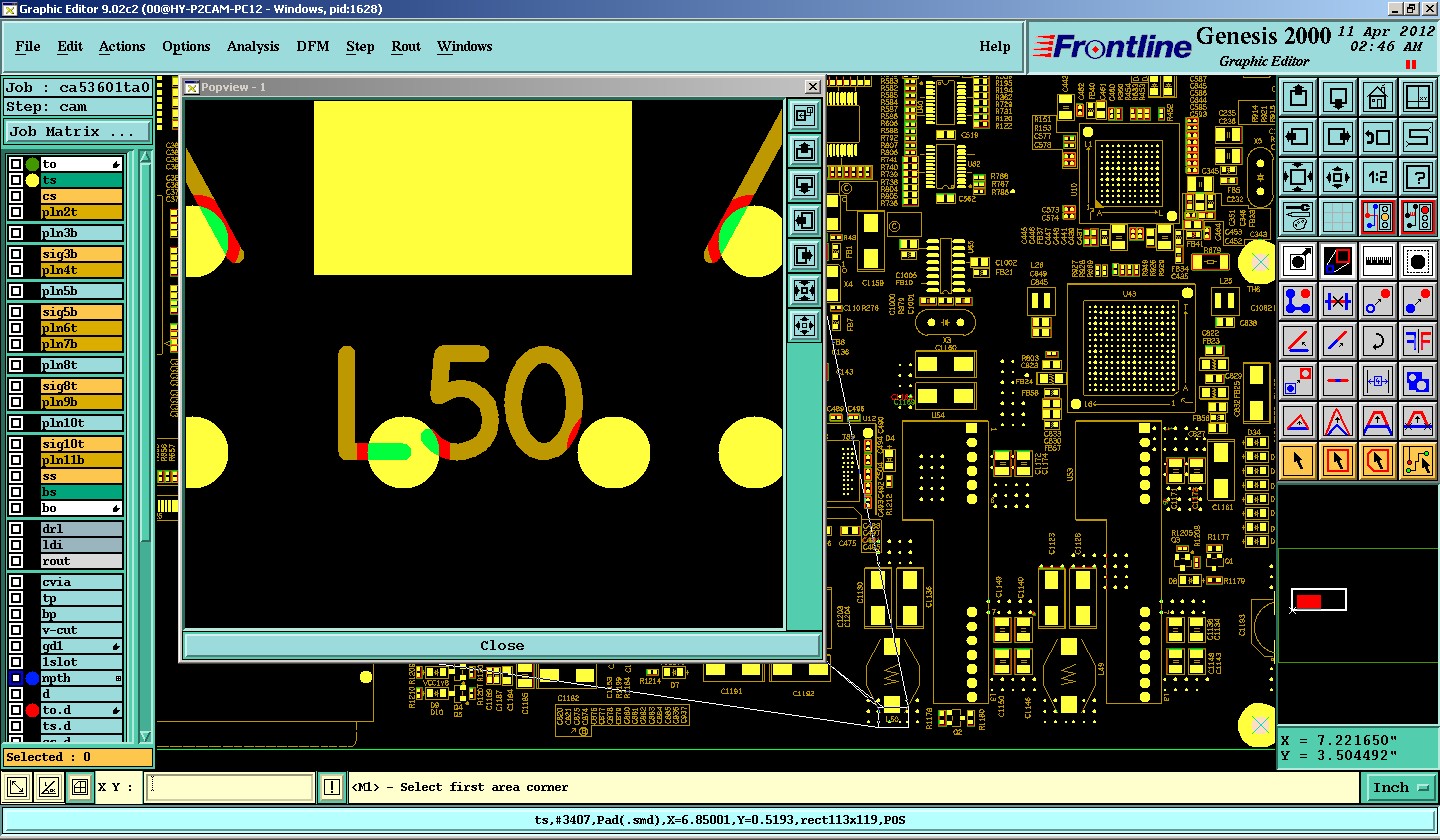Screen dimensions: 1440x840
Task: Click the yellow color dot beside ts
Action: pyautogui.click(x=32, y=180)
